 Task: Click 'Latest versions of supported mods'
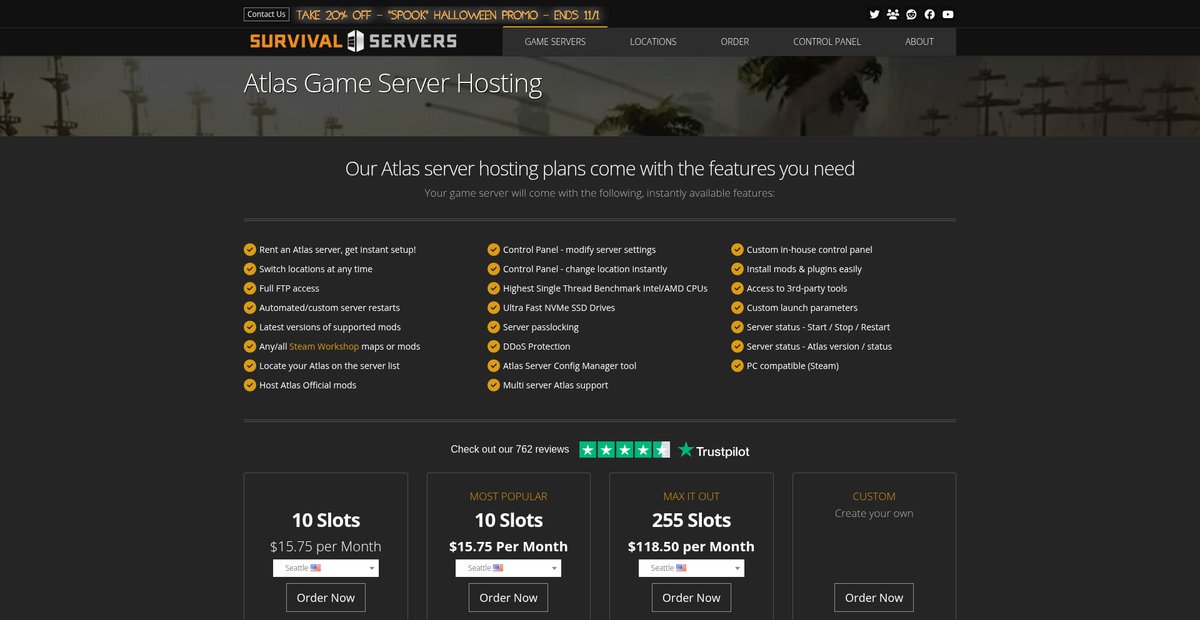pos(330,327)
